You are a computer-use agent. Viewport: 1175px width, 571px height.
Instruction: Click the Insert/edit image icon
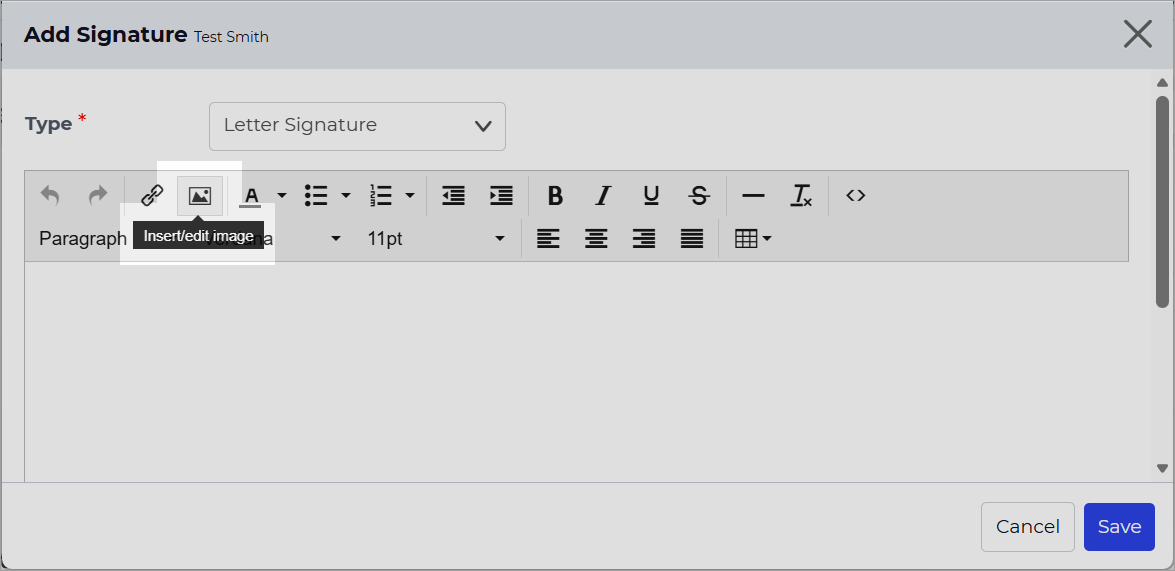199,196
